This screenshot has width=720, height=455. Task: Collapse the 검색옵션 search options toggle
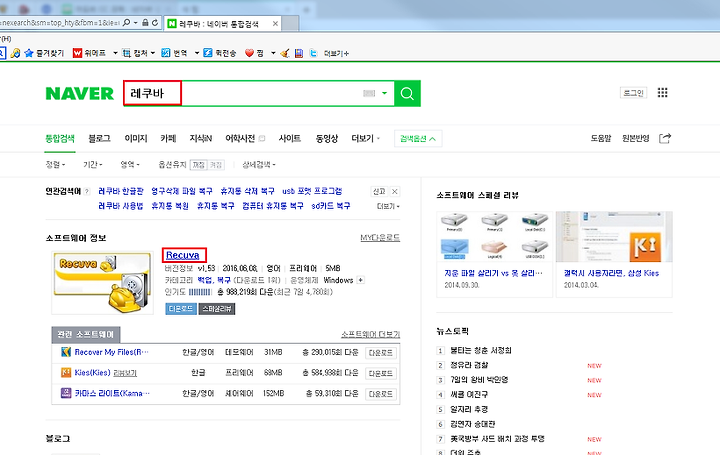[418, 139]
